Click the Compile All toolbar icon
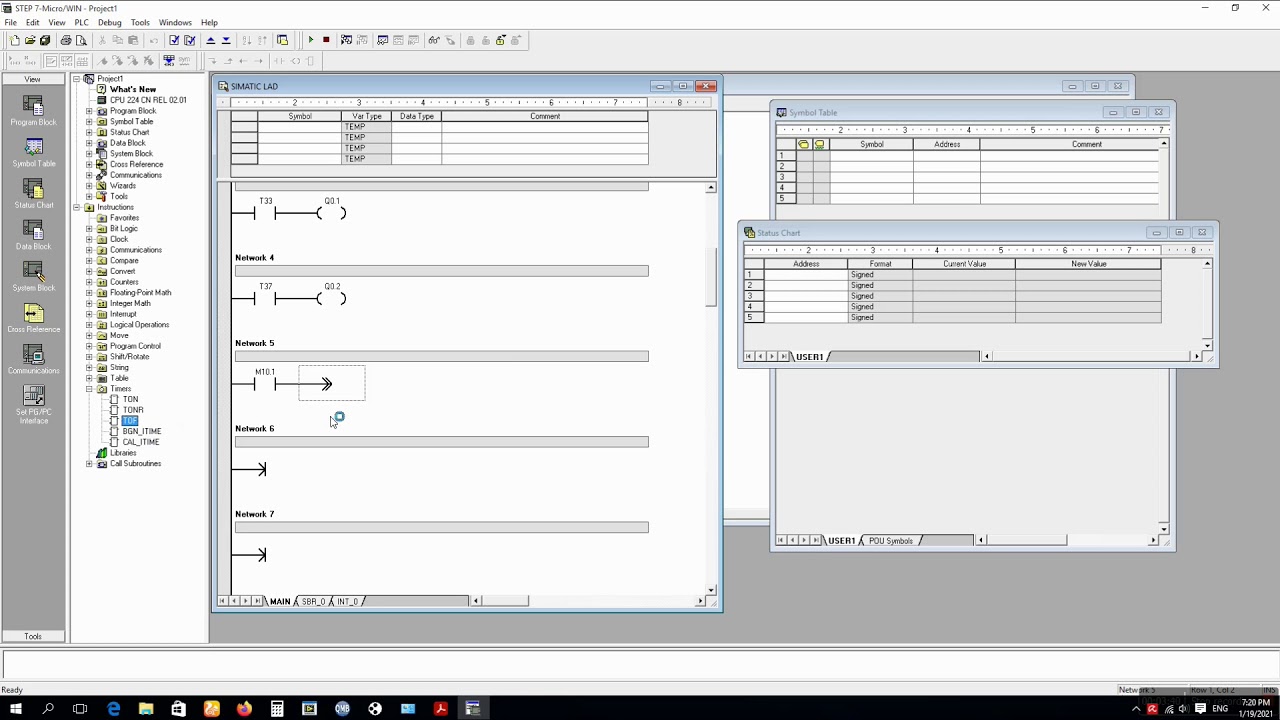1280x720 pixels. pyautogui.click(x=189, y=40)
